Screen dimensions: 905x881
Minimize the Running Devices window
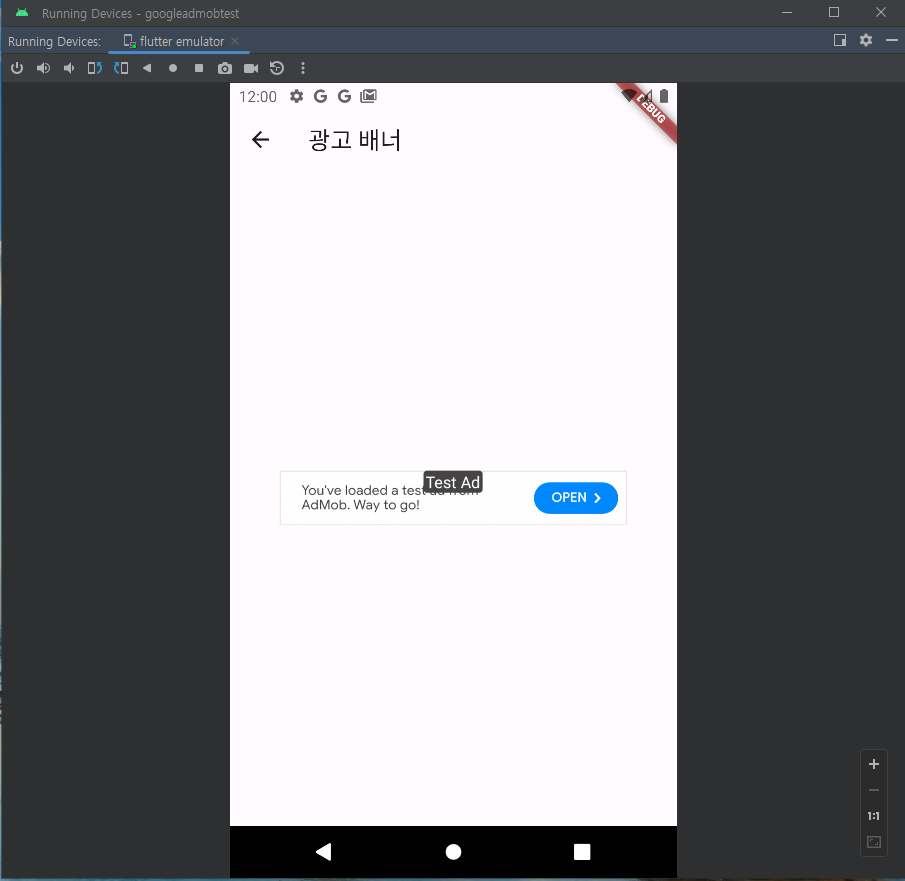click(787, 12)
